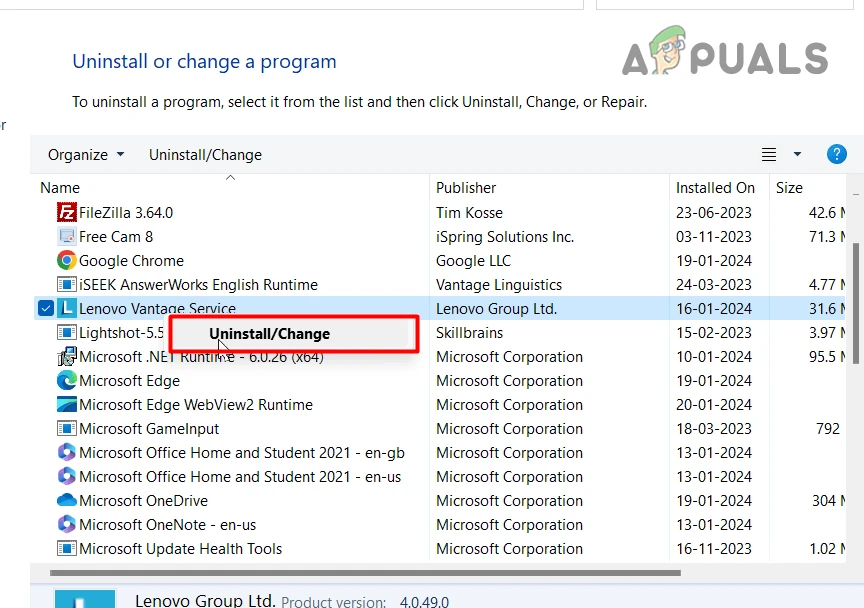Click the Microsoft Edge WebView2 Runtime icon
Screen dimensions: 864x608
tap(67, 405)
